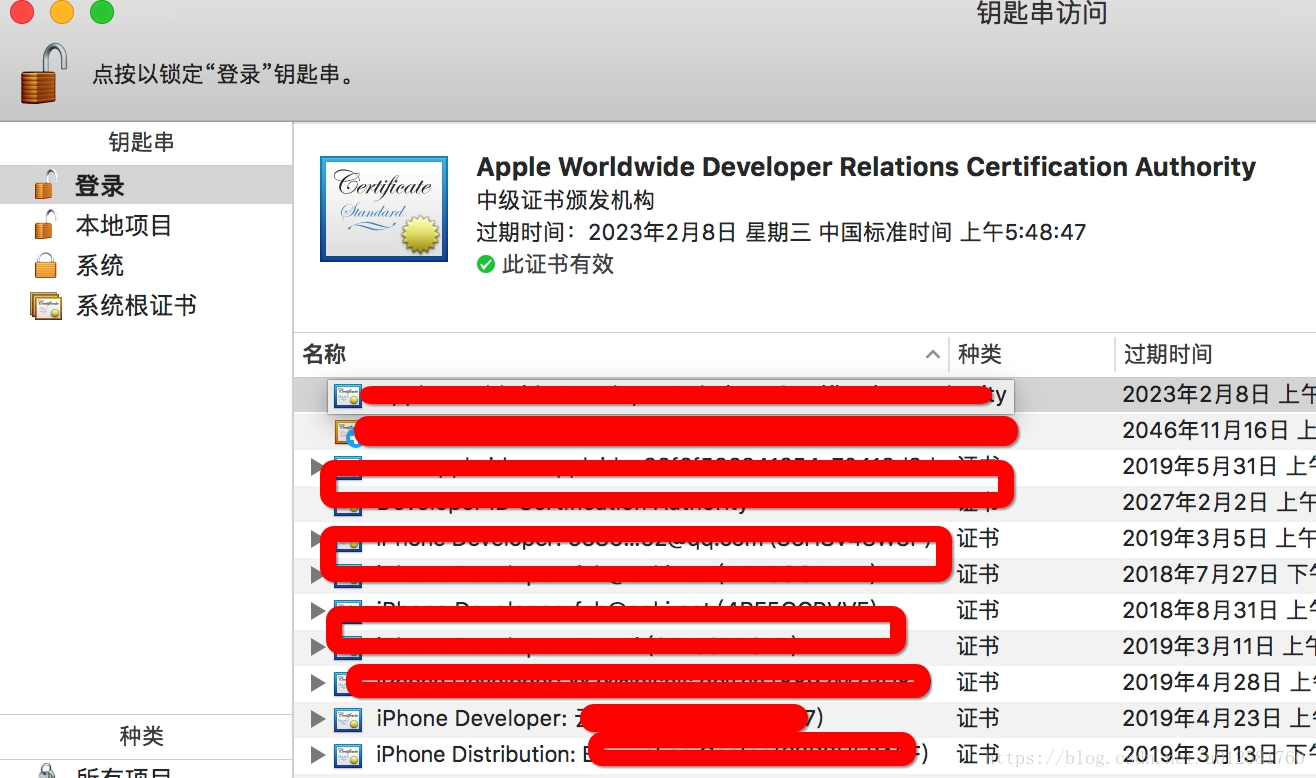Expand the iPhone Distribution certificate row

318,755
